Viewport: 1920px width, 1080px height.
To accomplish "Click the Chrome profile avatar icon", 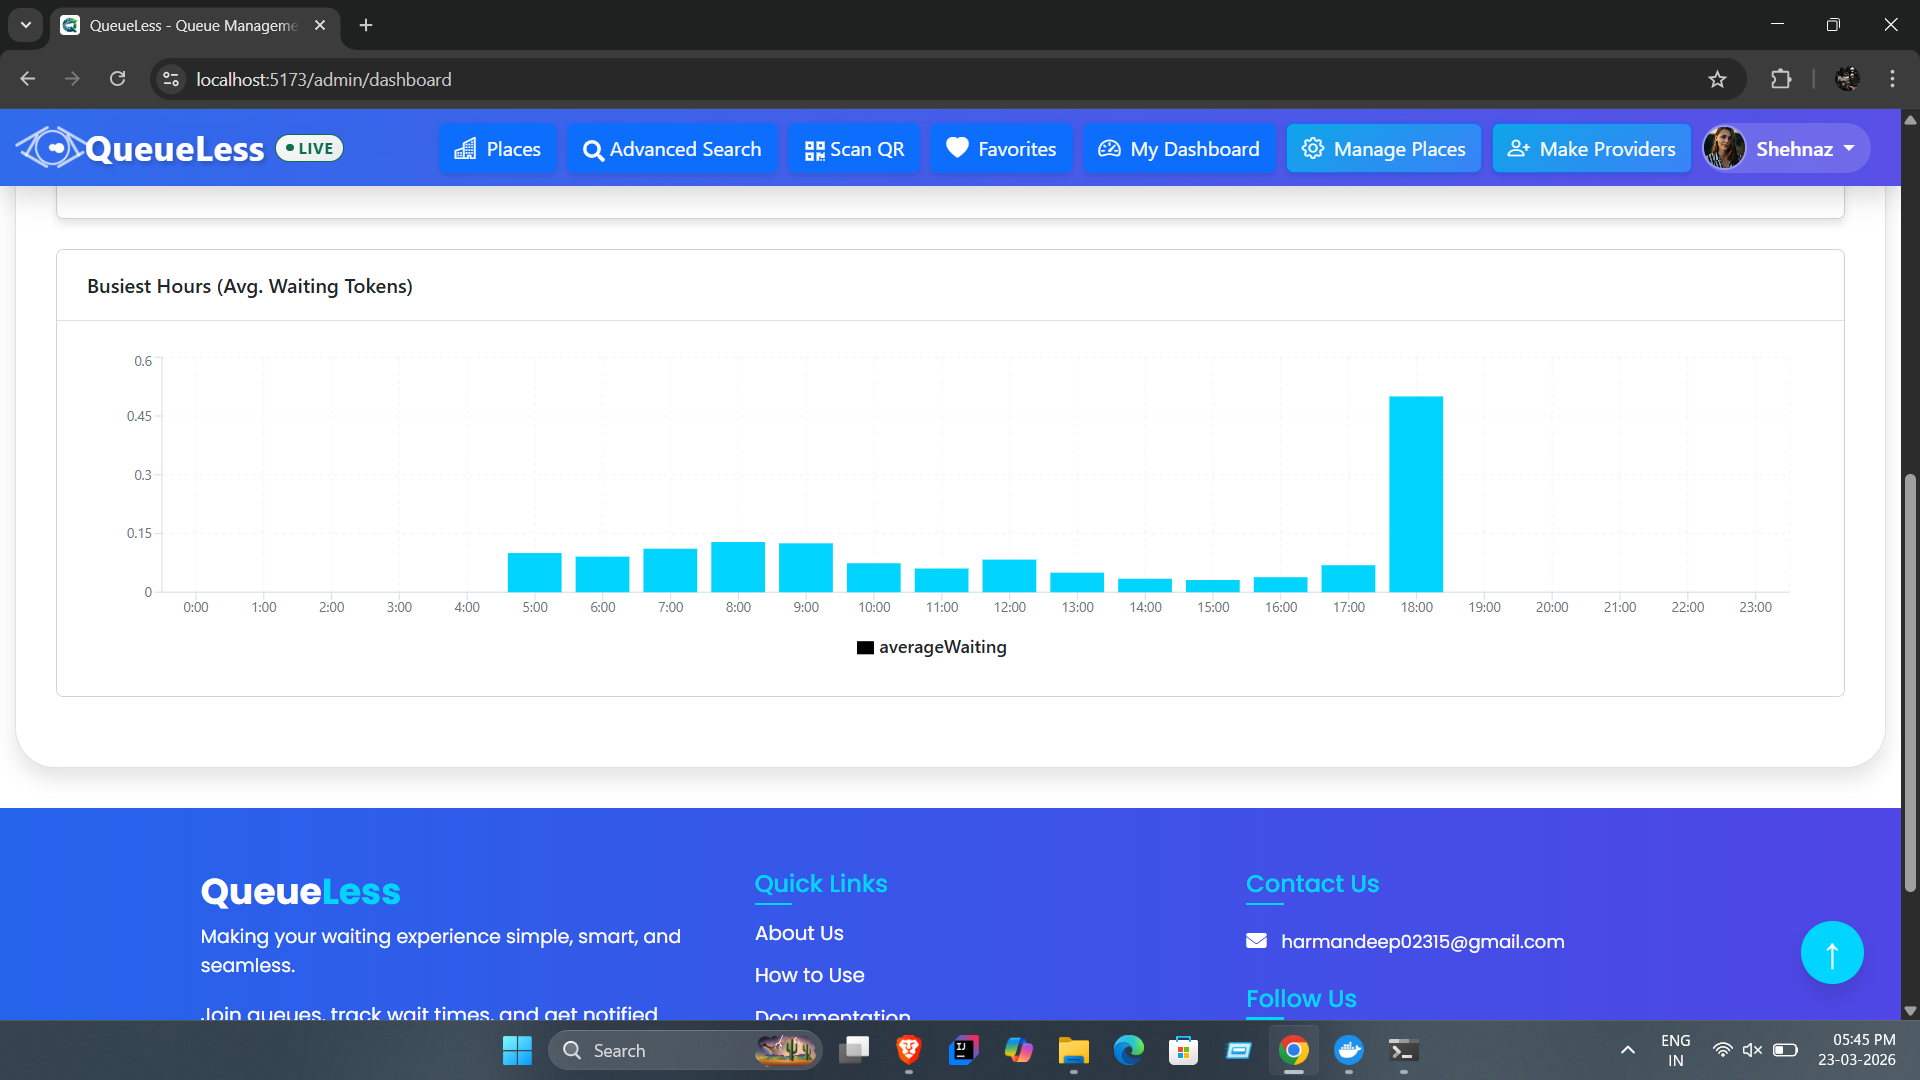I will coord(1847,79).
